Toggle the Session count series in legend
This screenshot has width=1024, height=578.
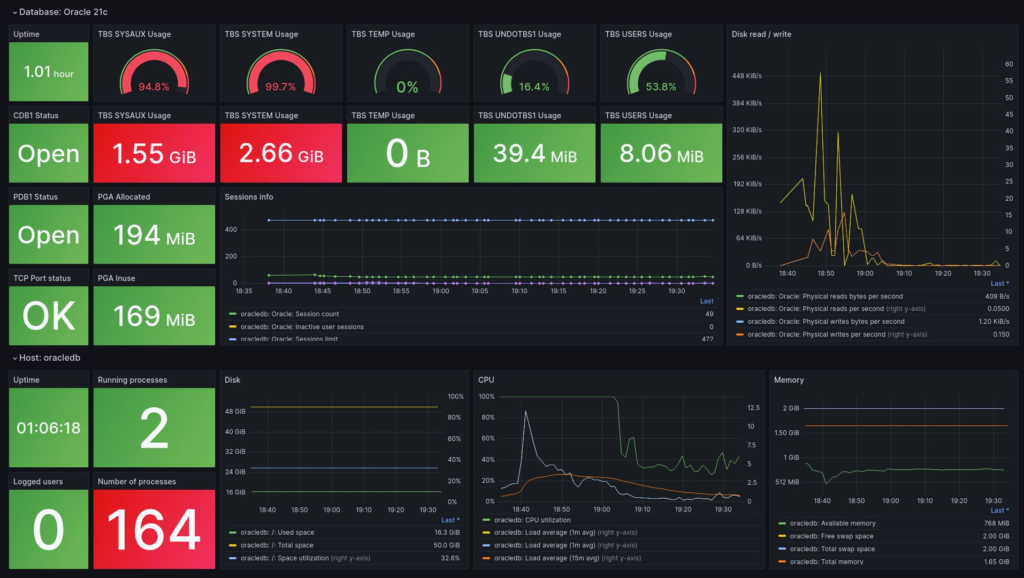click(290, 314)
